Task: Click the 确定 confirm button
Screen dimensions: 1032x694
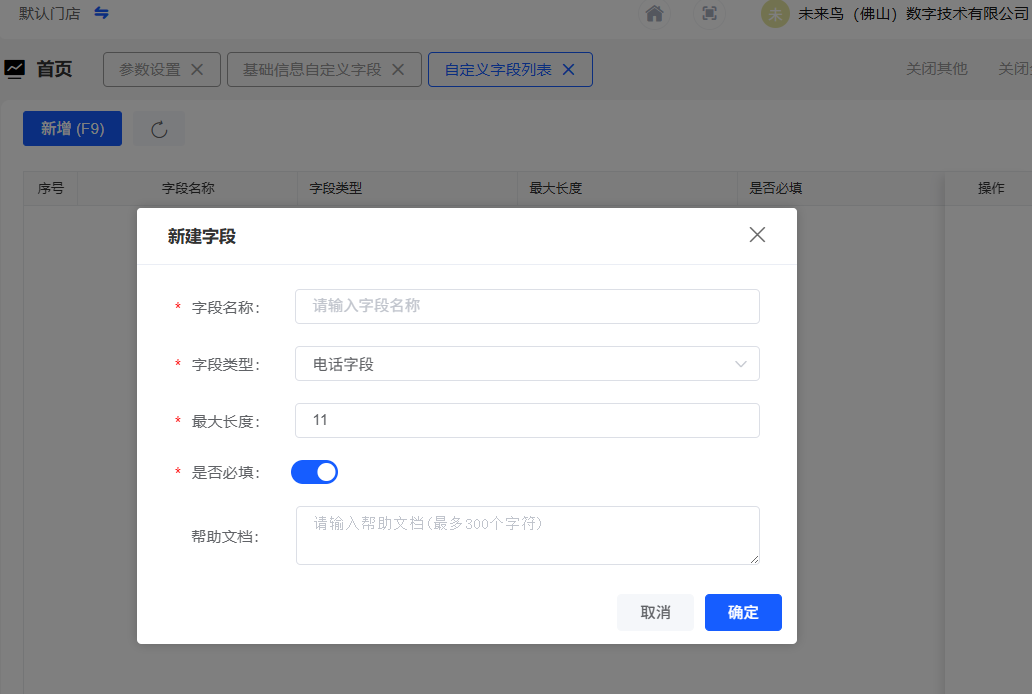Action: pyautogui.click(x=743, y=613)
